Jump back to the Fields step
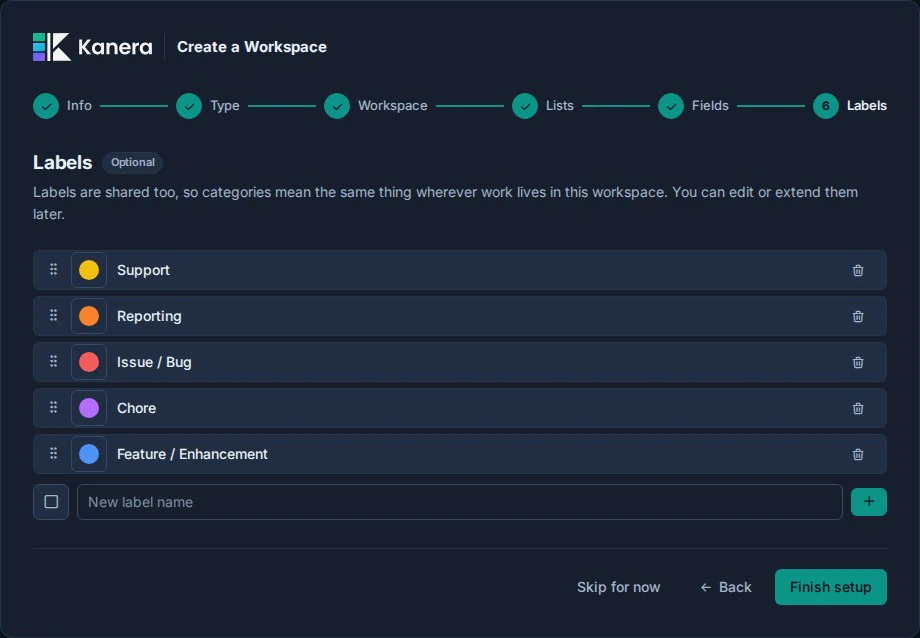 (x=694, y=106)
